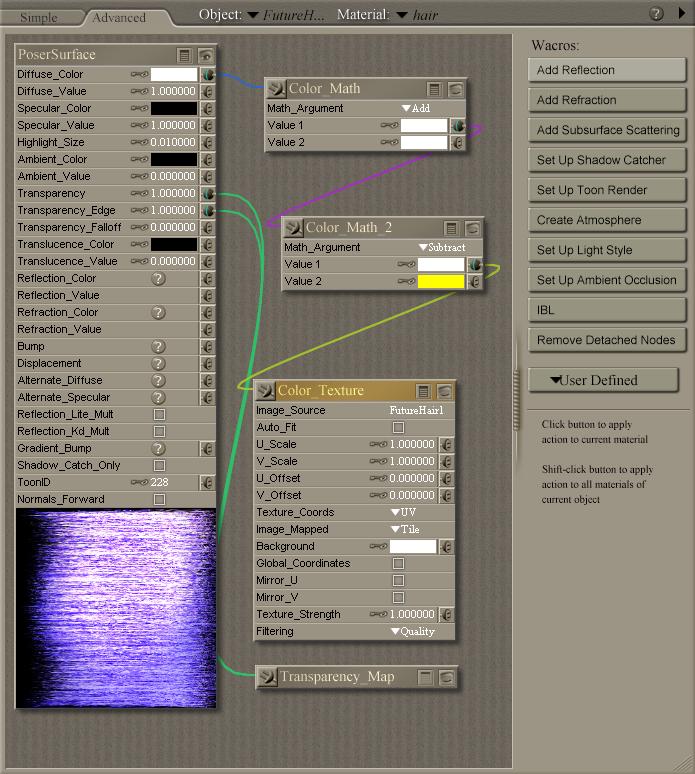Click the purple hair material preview

116,609
